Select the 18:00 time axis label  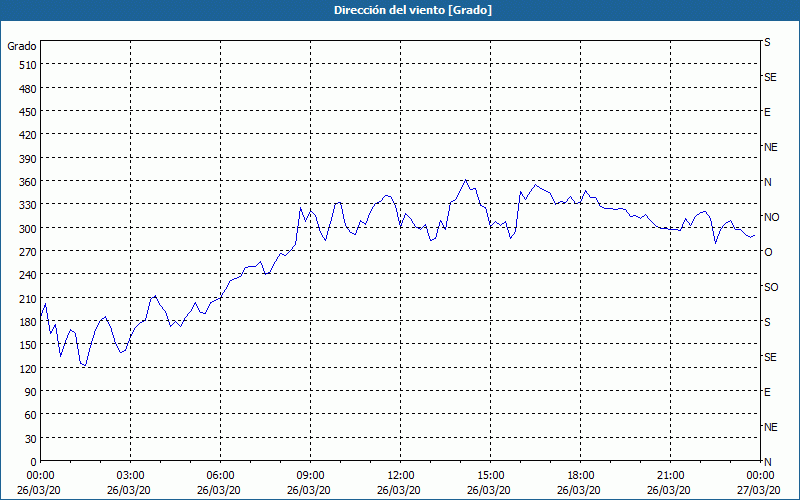pyautogui.click(x=580, y=476)
